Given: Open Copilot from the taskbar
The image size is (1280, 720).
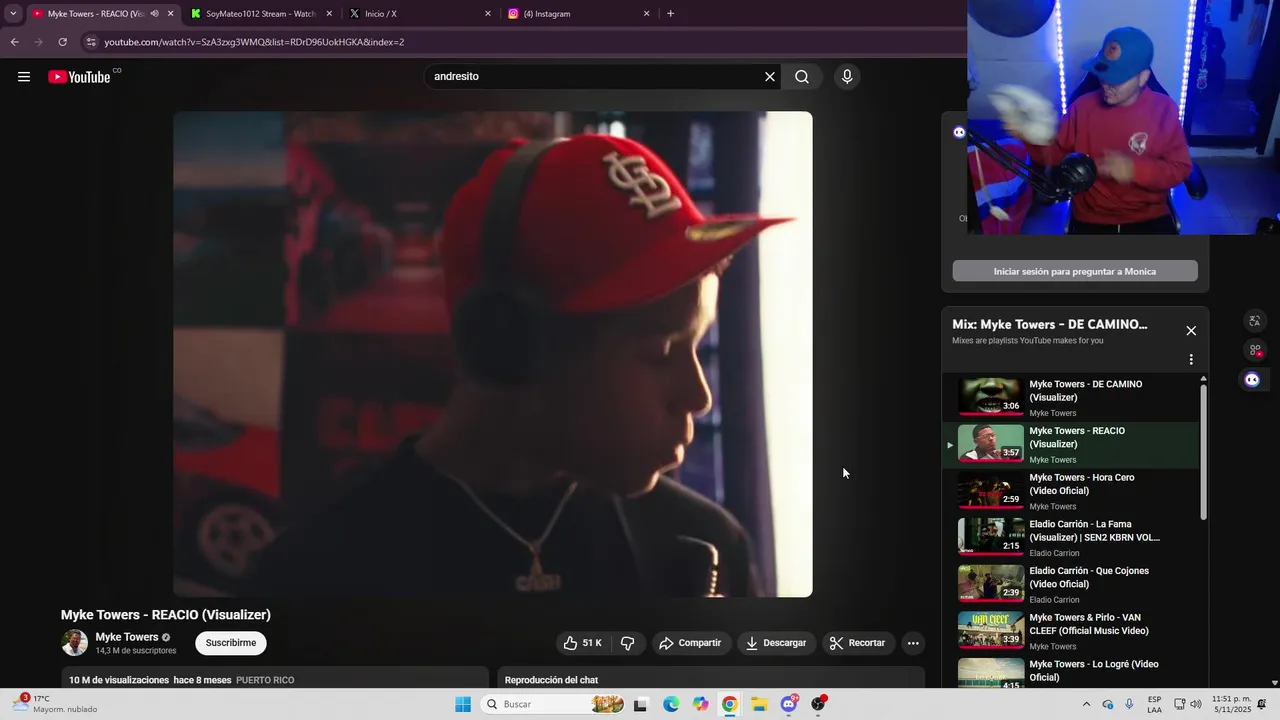Looking at the screenshot, I should [700, 704].
